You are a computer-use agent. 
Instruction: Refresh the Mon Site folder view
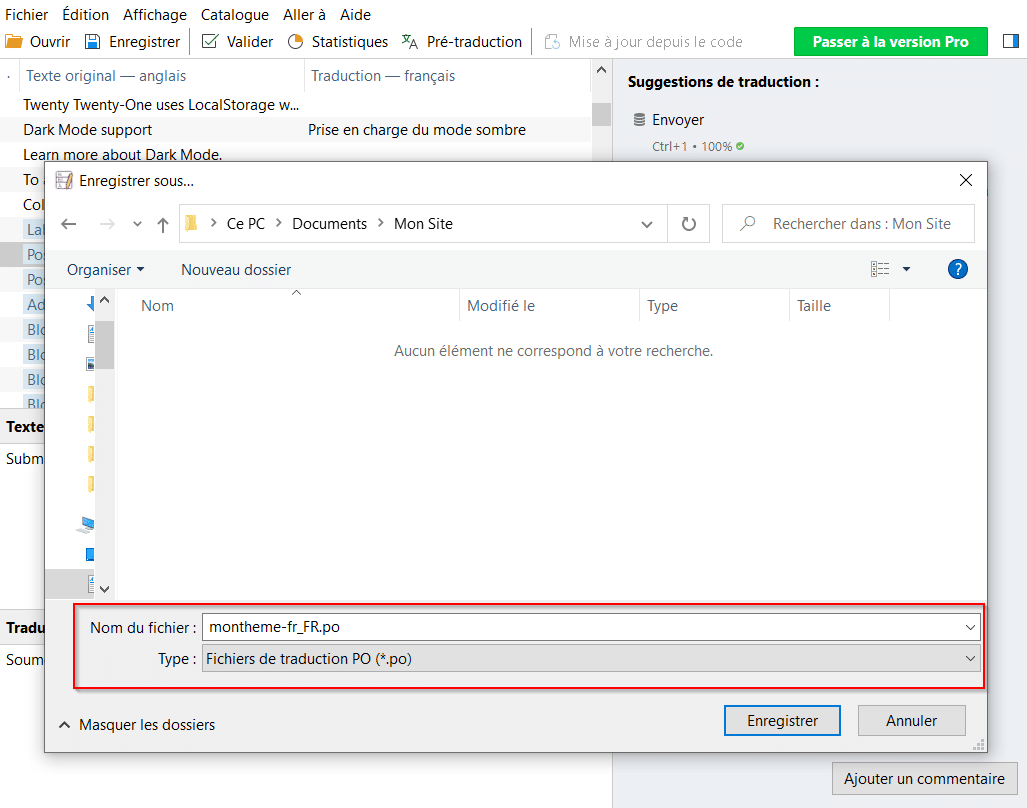pos(688,224)
